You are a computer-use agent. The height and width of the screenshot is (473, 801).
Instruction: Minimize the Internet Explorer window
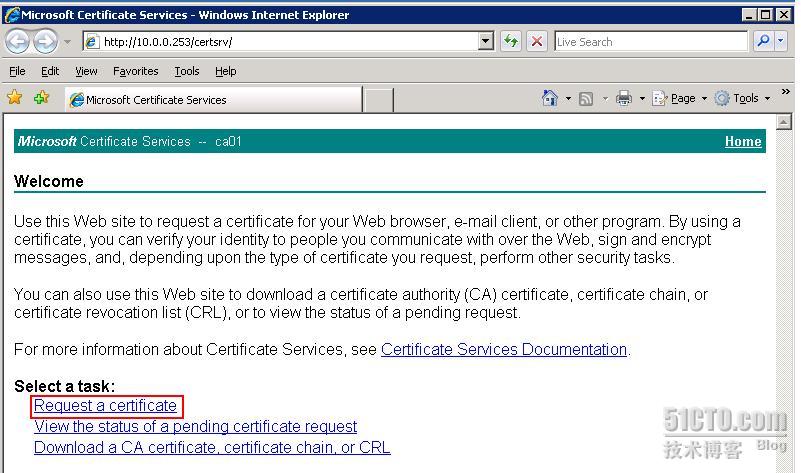[748, 15]
